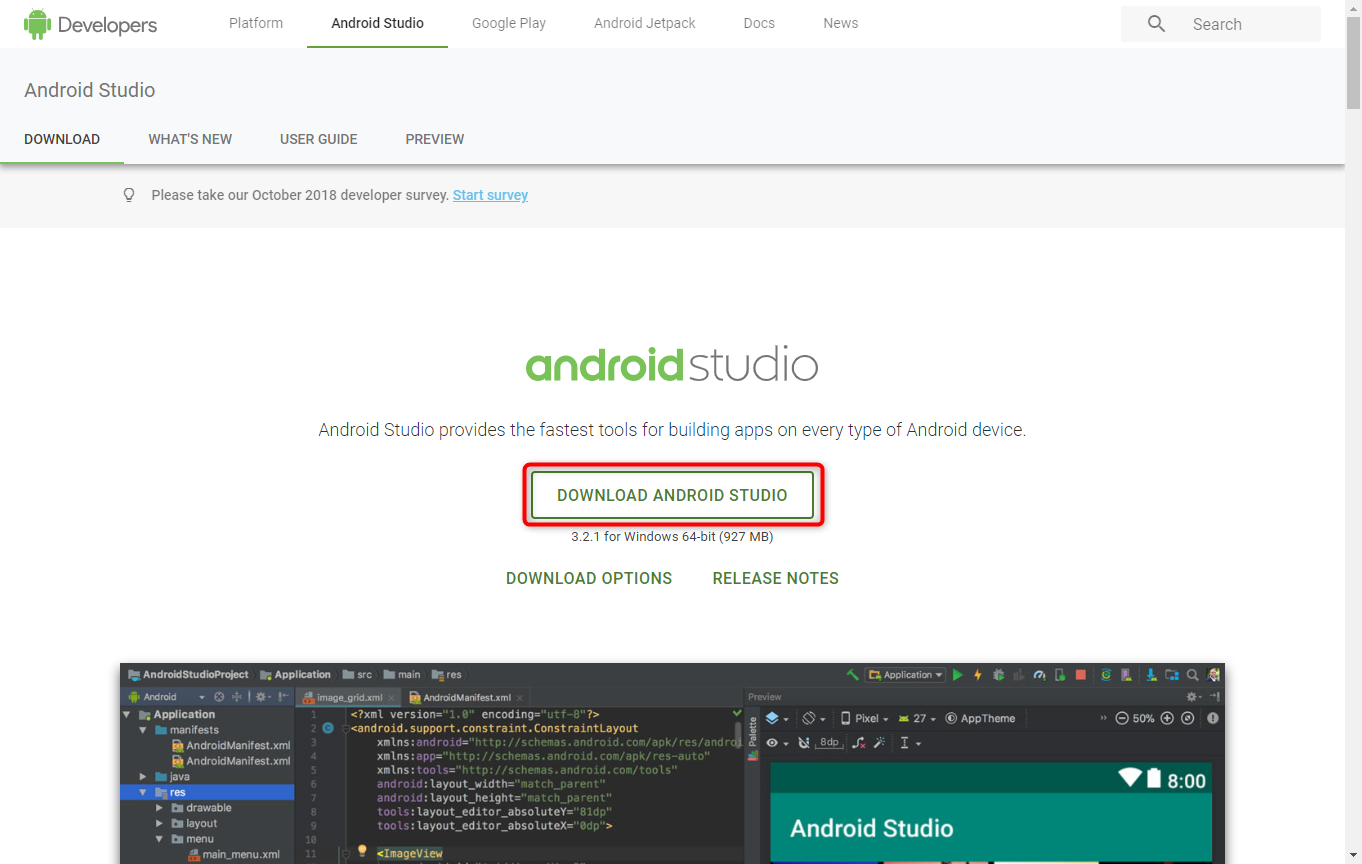Click the IDE toolbar search magnifier

(x=1192, y=675)
